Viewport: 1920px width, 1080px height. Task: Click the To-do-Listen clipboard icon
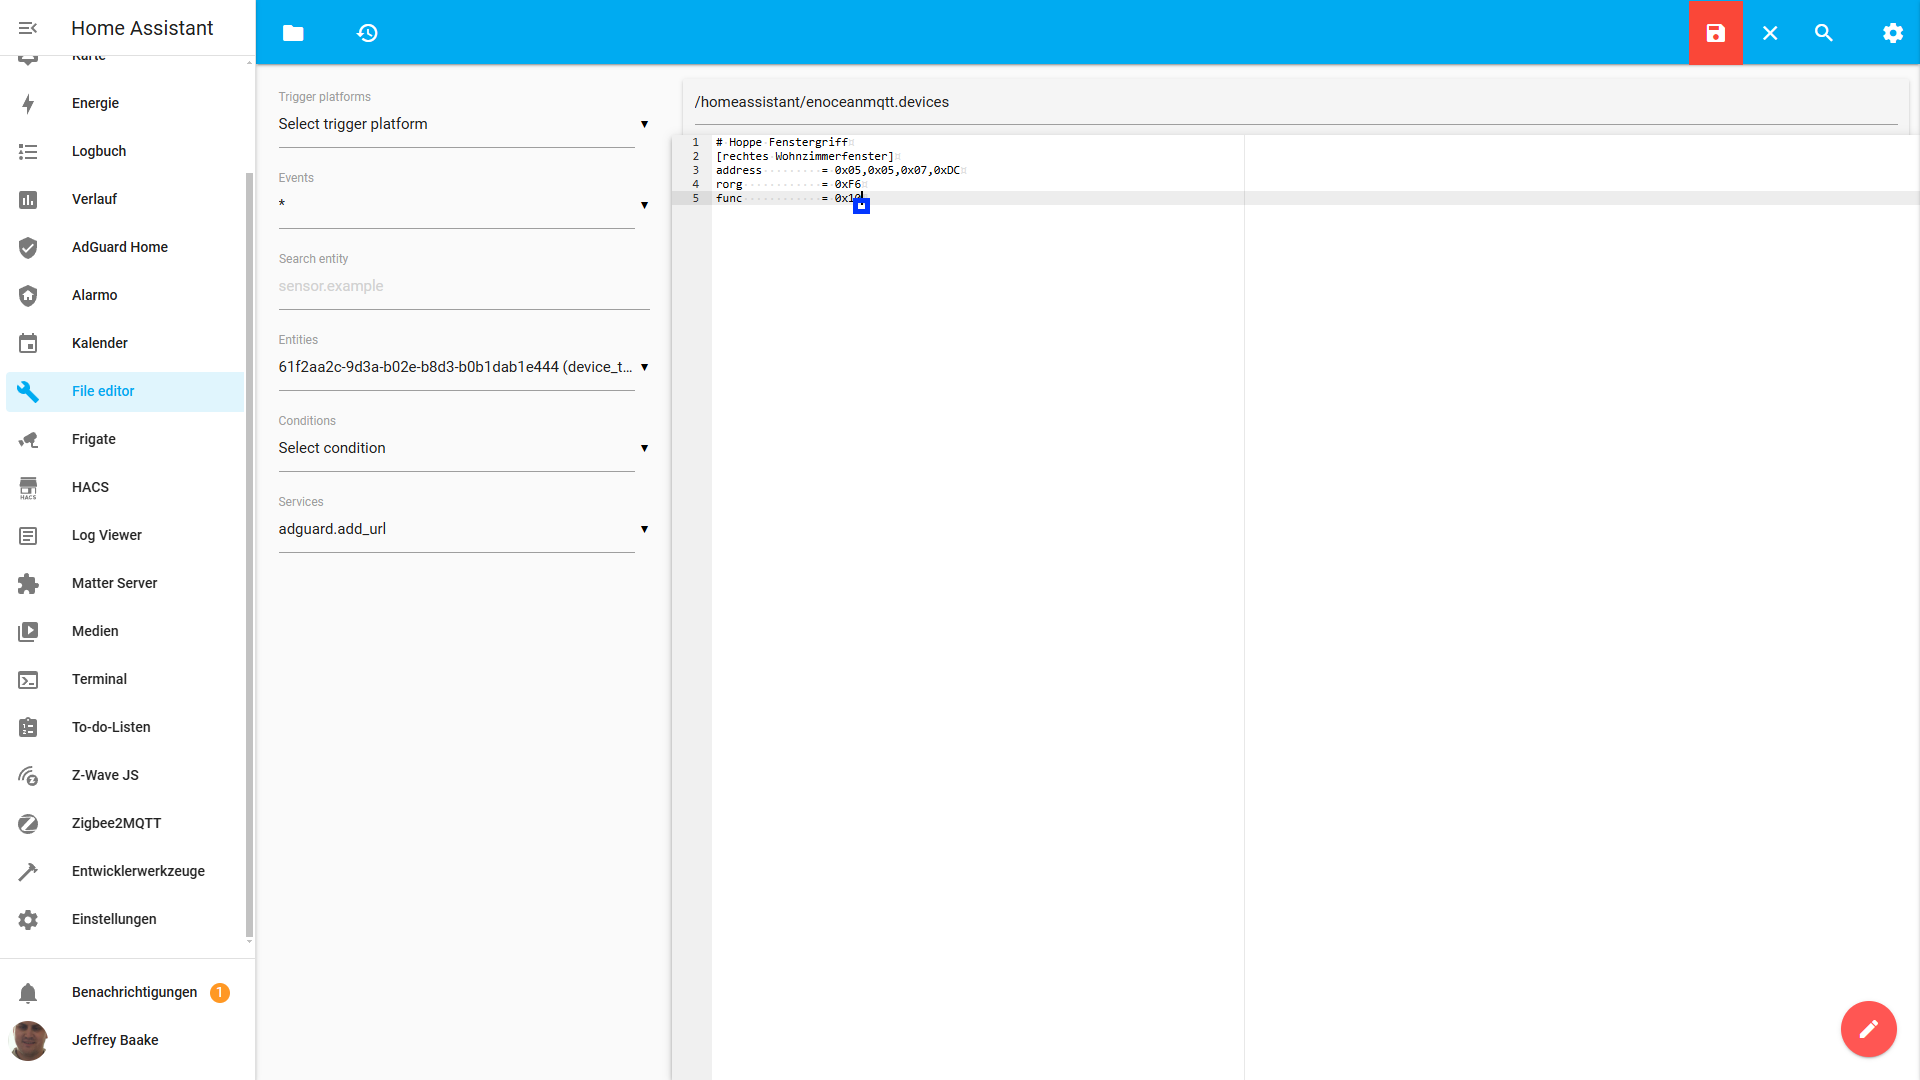(x=28, y=727)
